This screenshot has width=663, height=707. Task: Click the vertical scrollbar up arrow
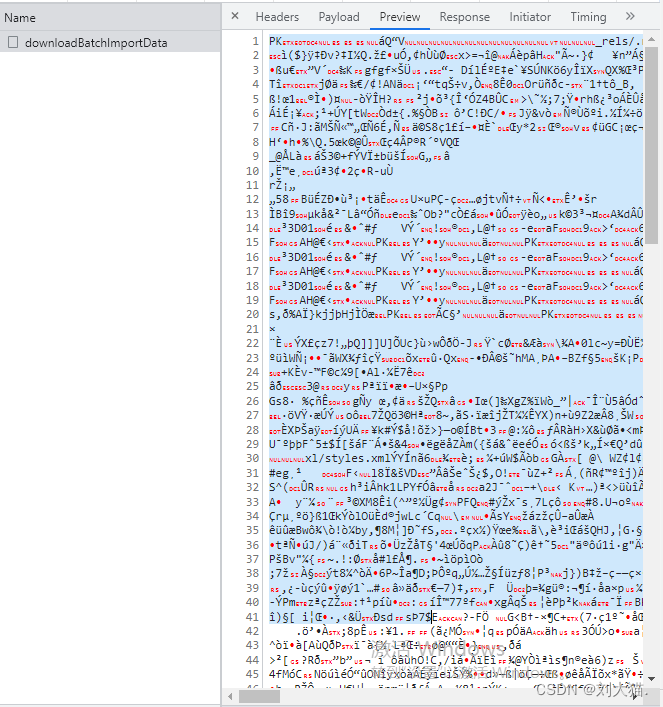click(651, 40)
